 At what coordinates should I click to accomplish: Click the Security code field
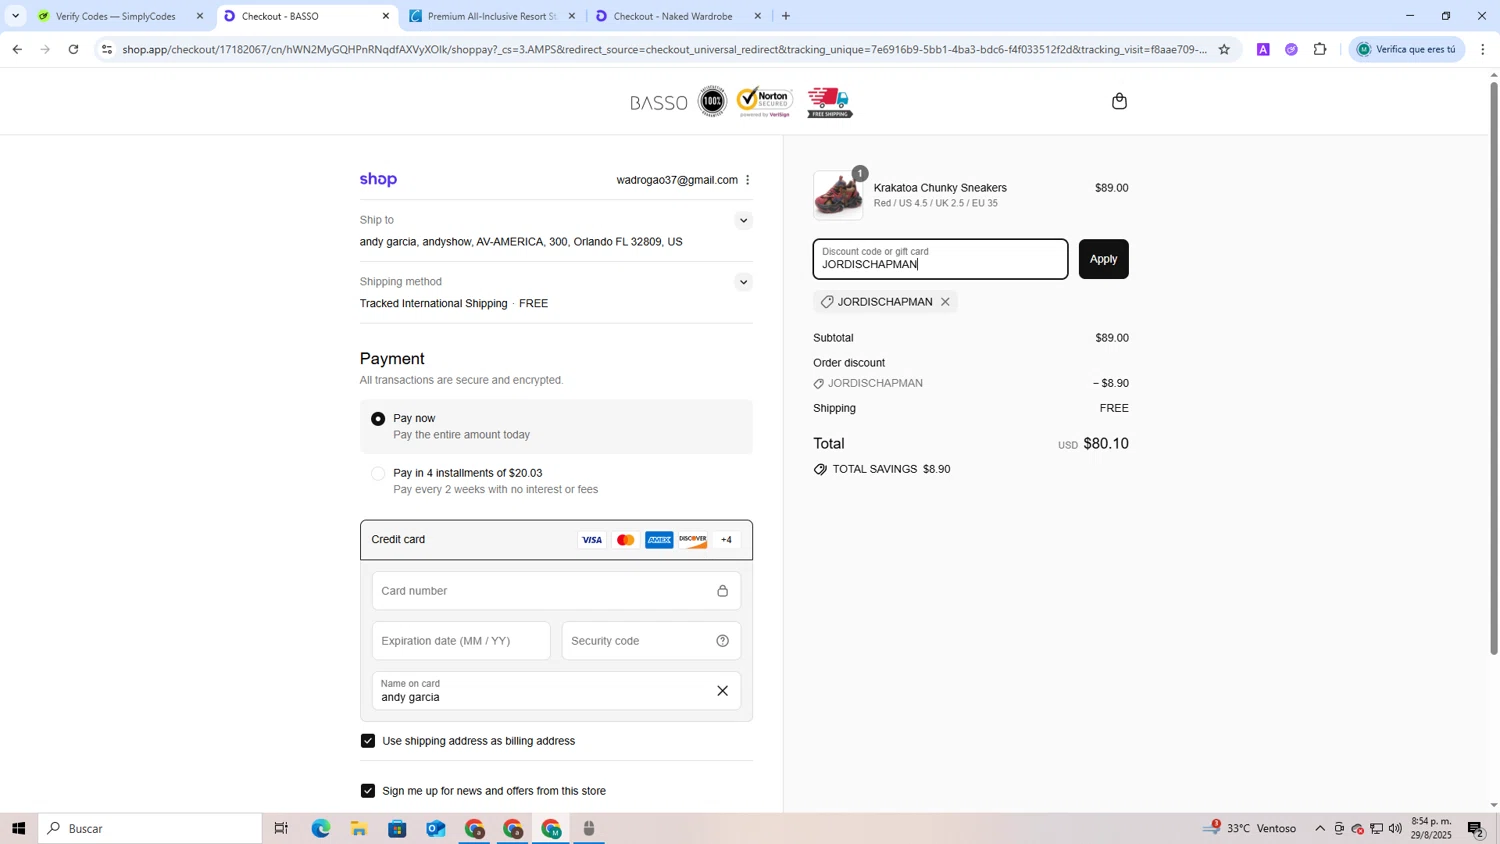click(651, 641)
